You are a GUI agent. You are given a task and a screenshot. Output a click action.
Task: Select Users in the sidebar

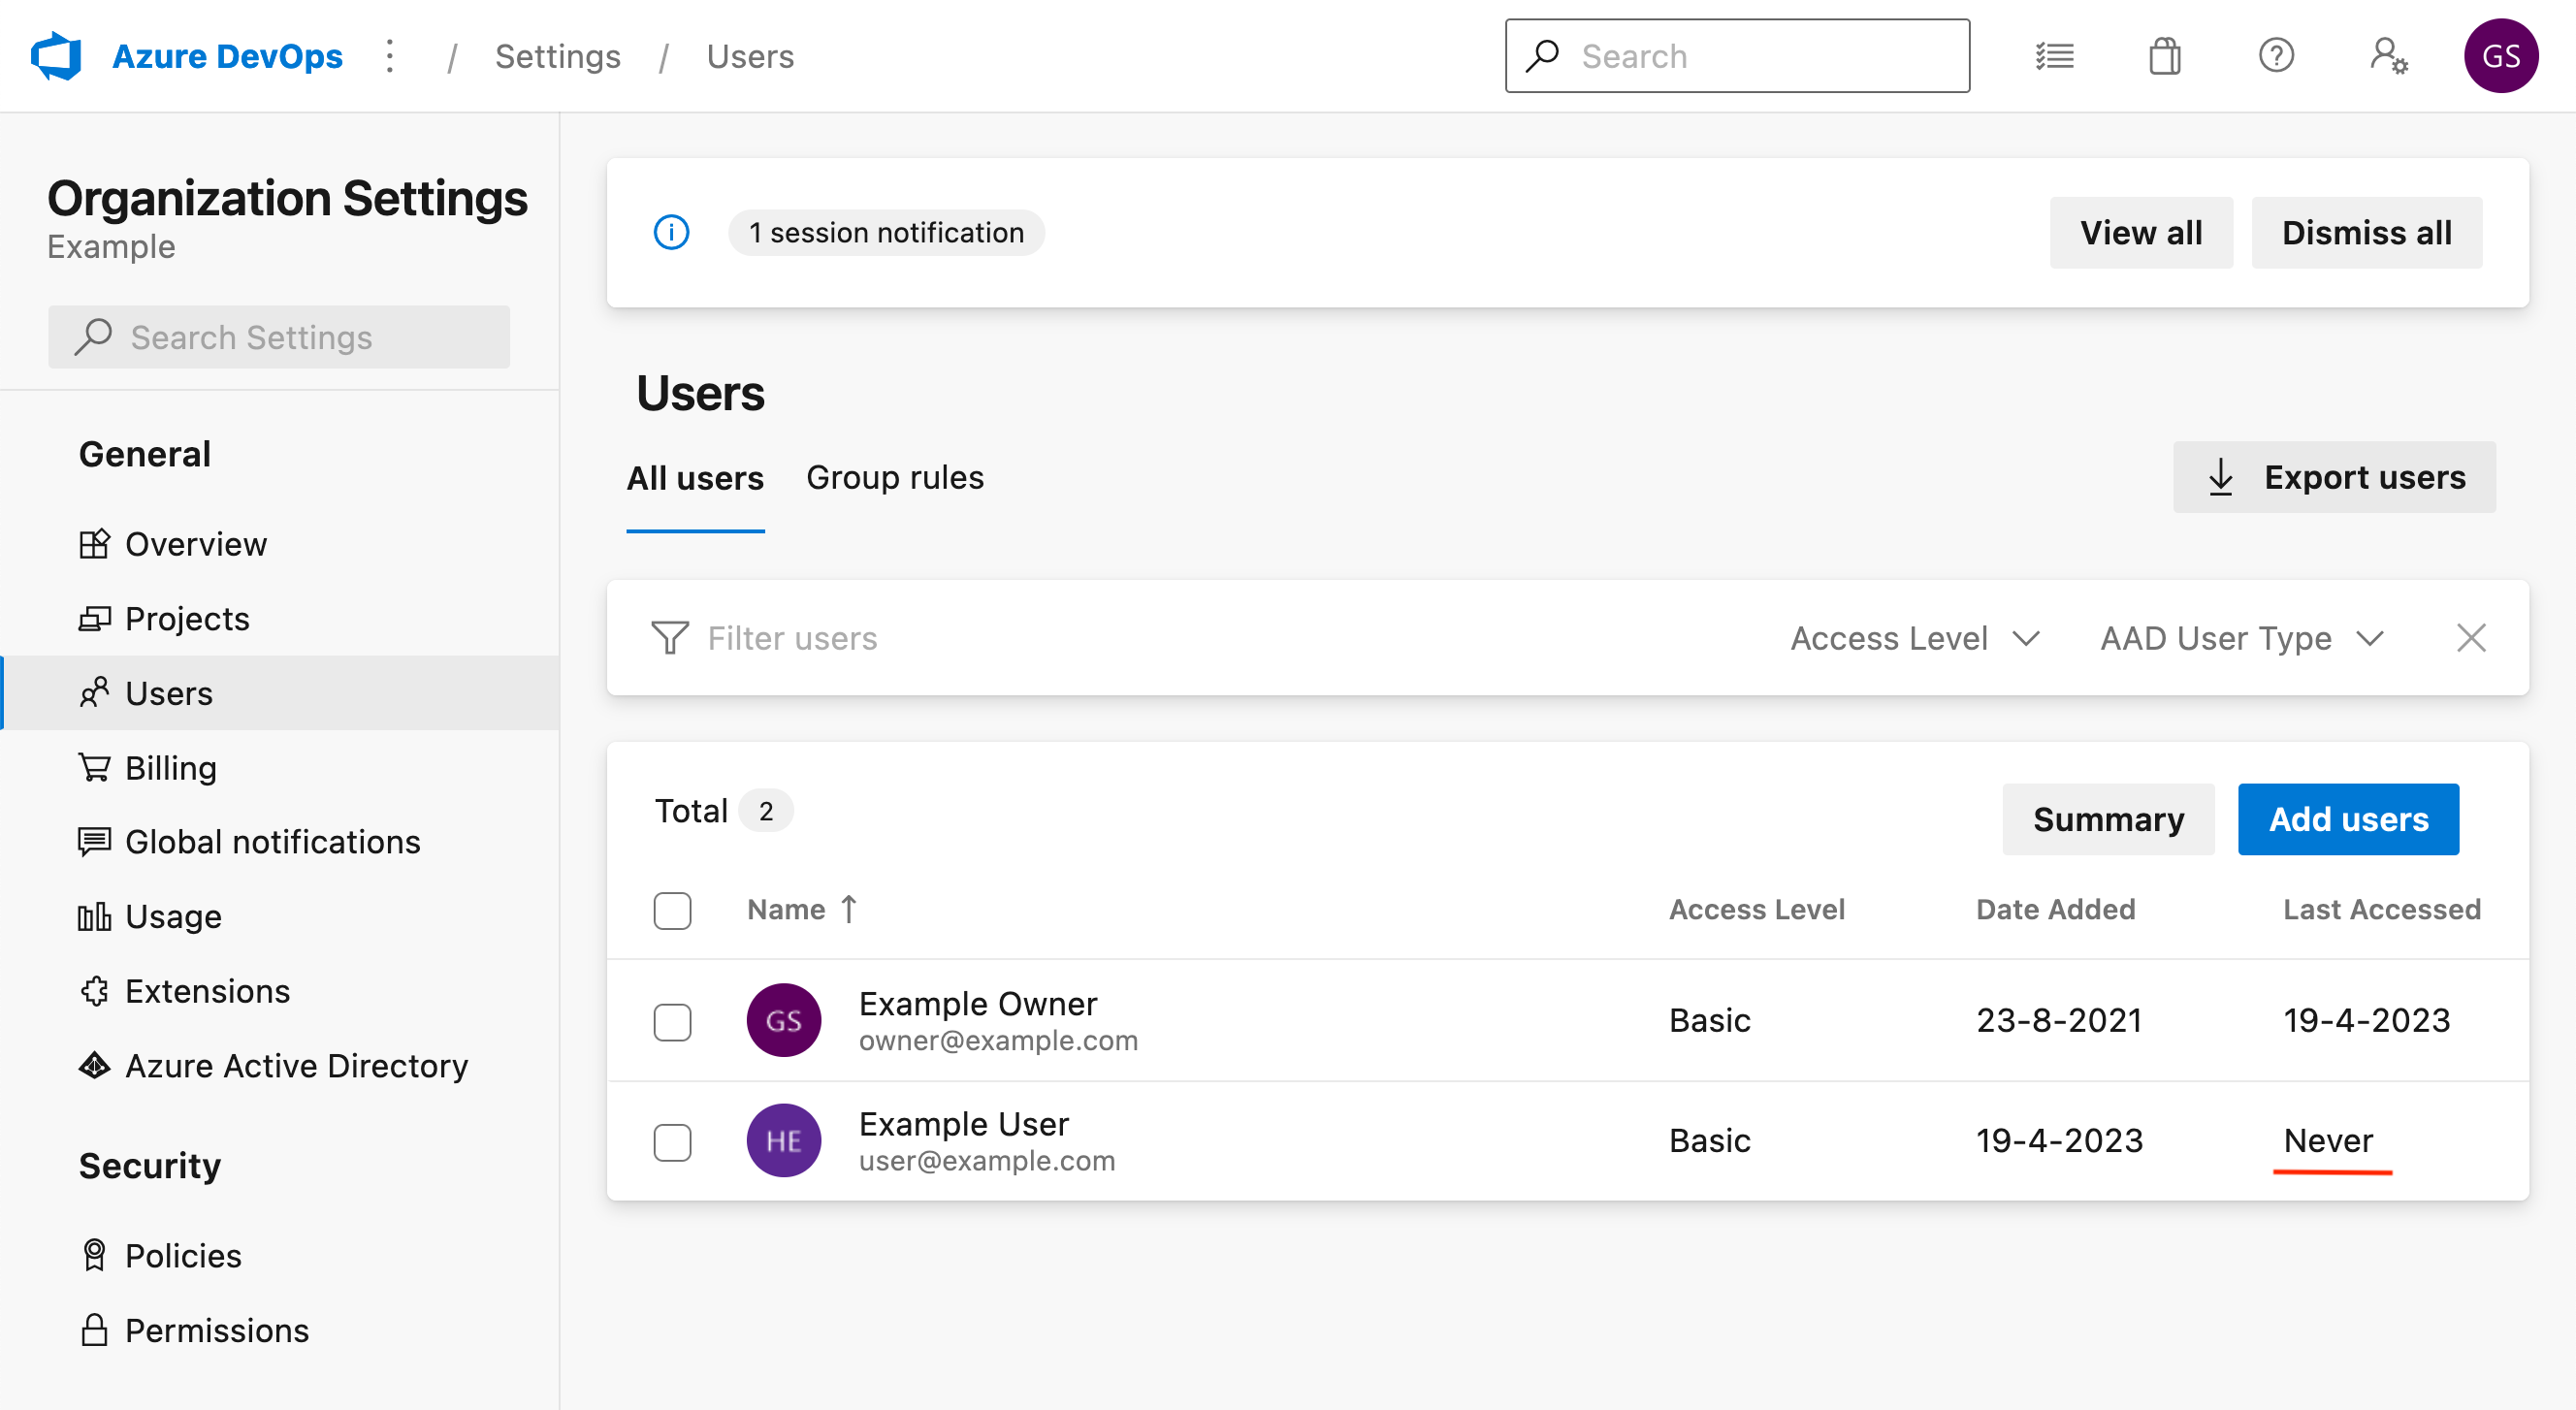(280, 693)
